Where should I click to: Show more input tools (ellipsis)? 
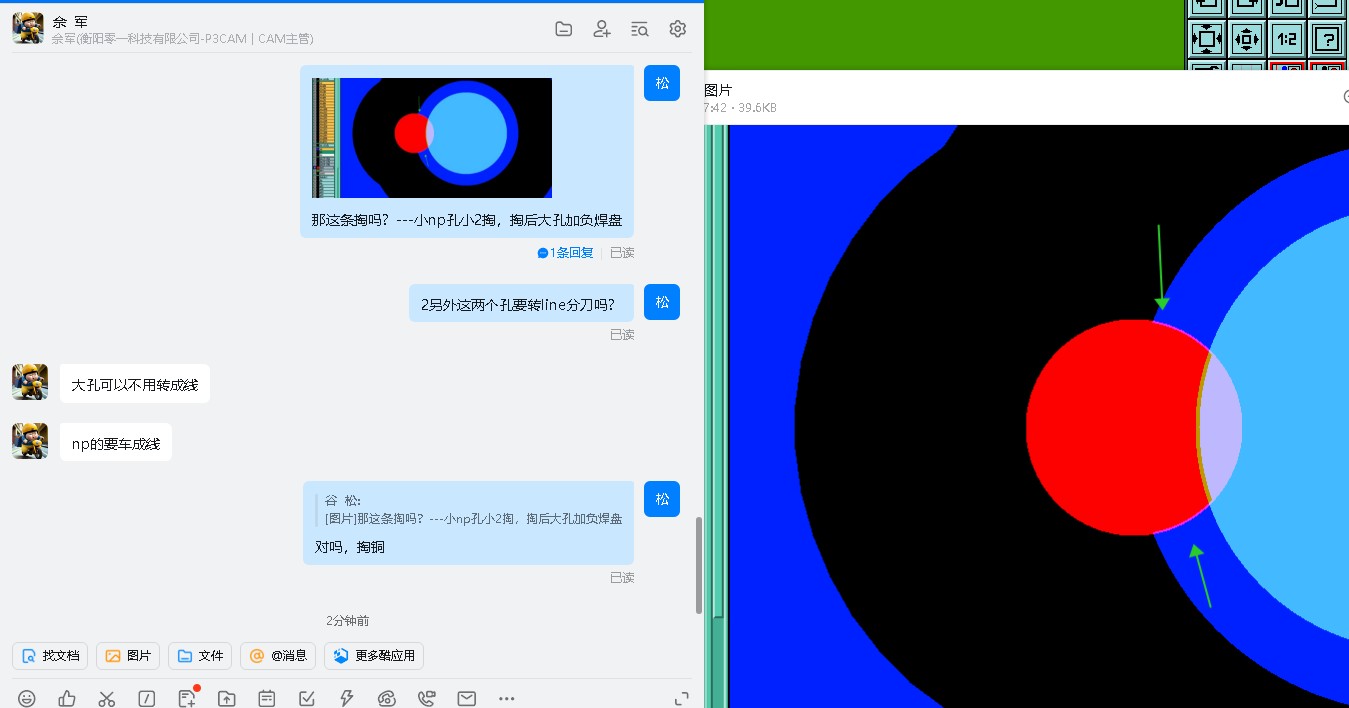507,698
